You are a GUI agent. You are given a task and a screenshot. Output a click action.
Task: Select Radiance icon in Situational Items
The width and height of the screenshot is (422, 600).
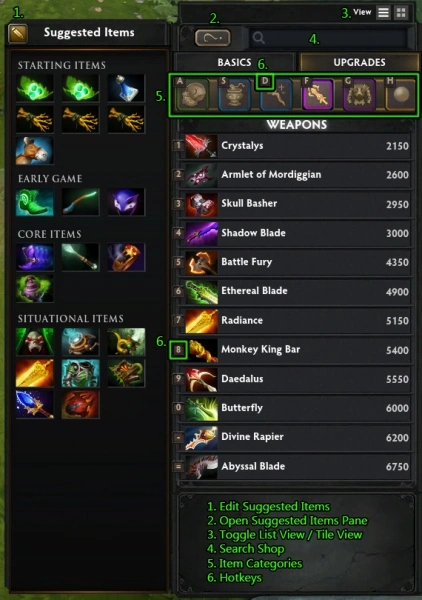pos(34,373)
